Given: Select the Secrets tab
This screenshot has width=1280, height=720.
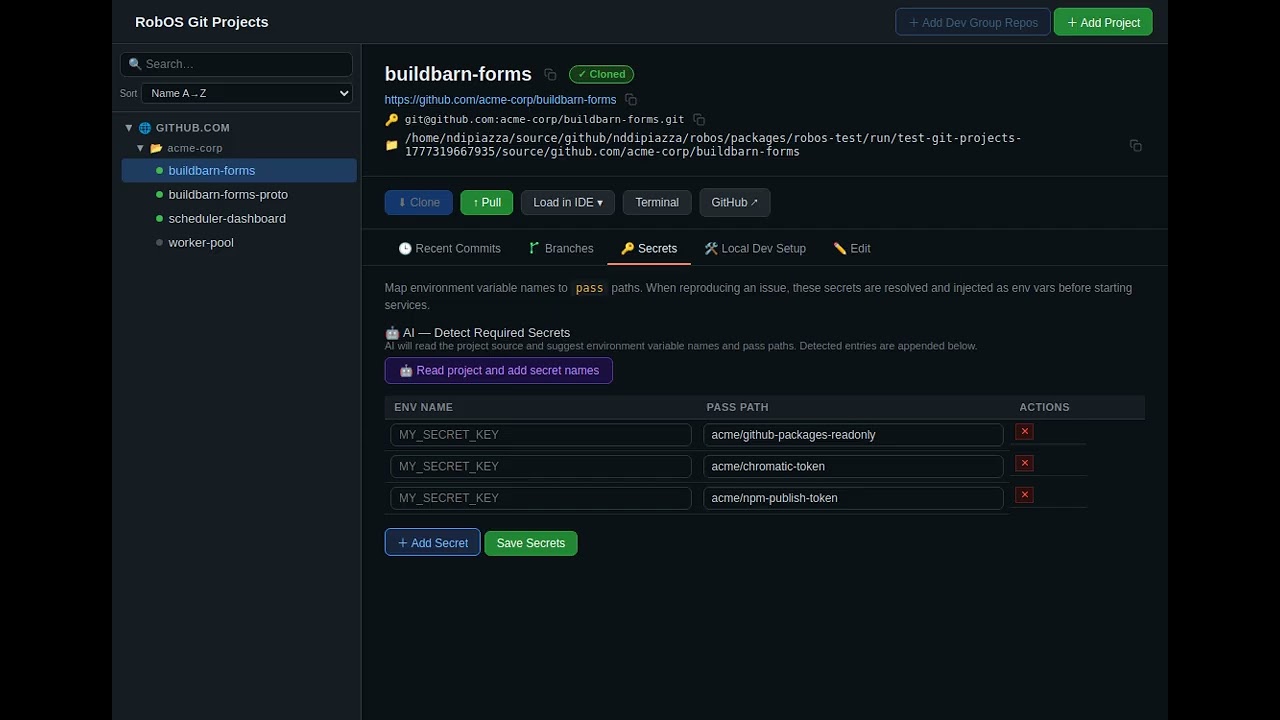Looking at the screenshot, I should pyautogui.click(x=649, y=249).
